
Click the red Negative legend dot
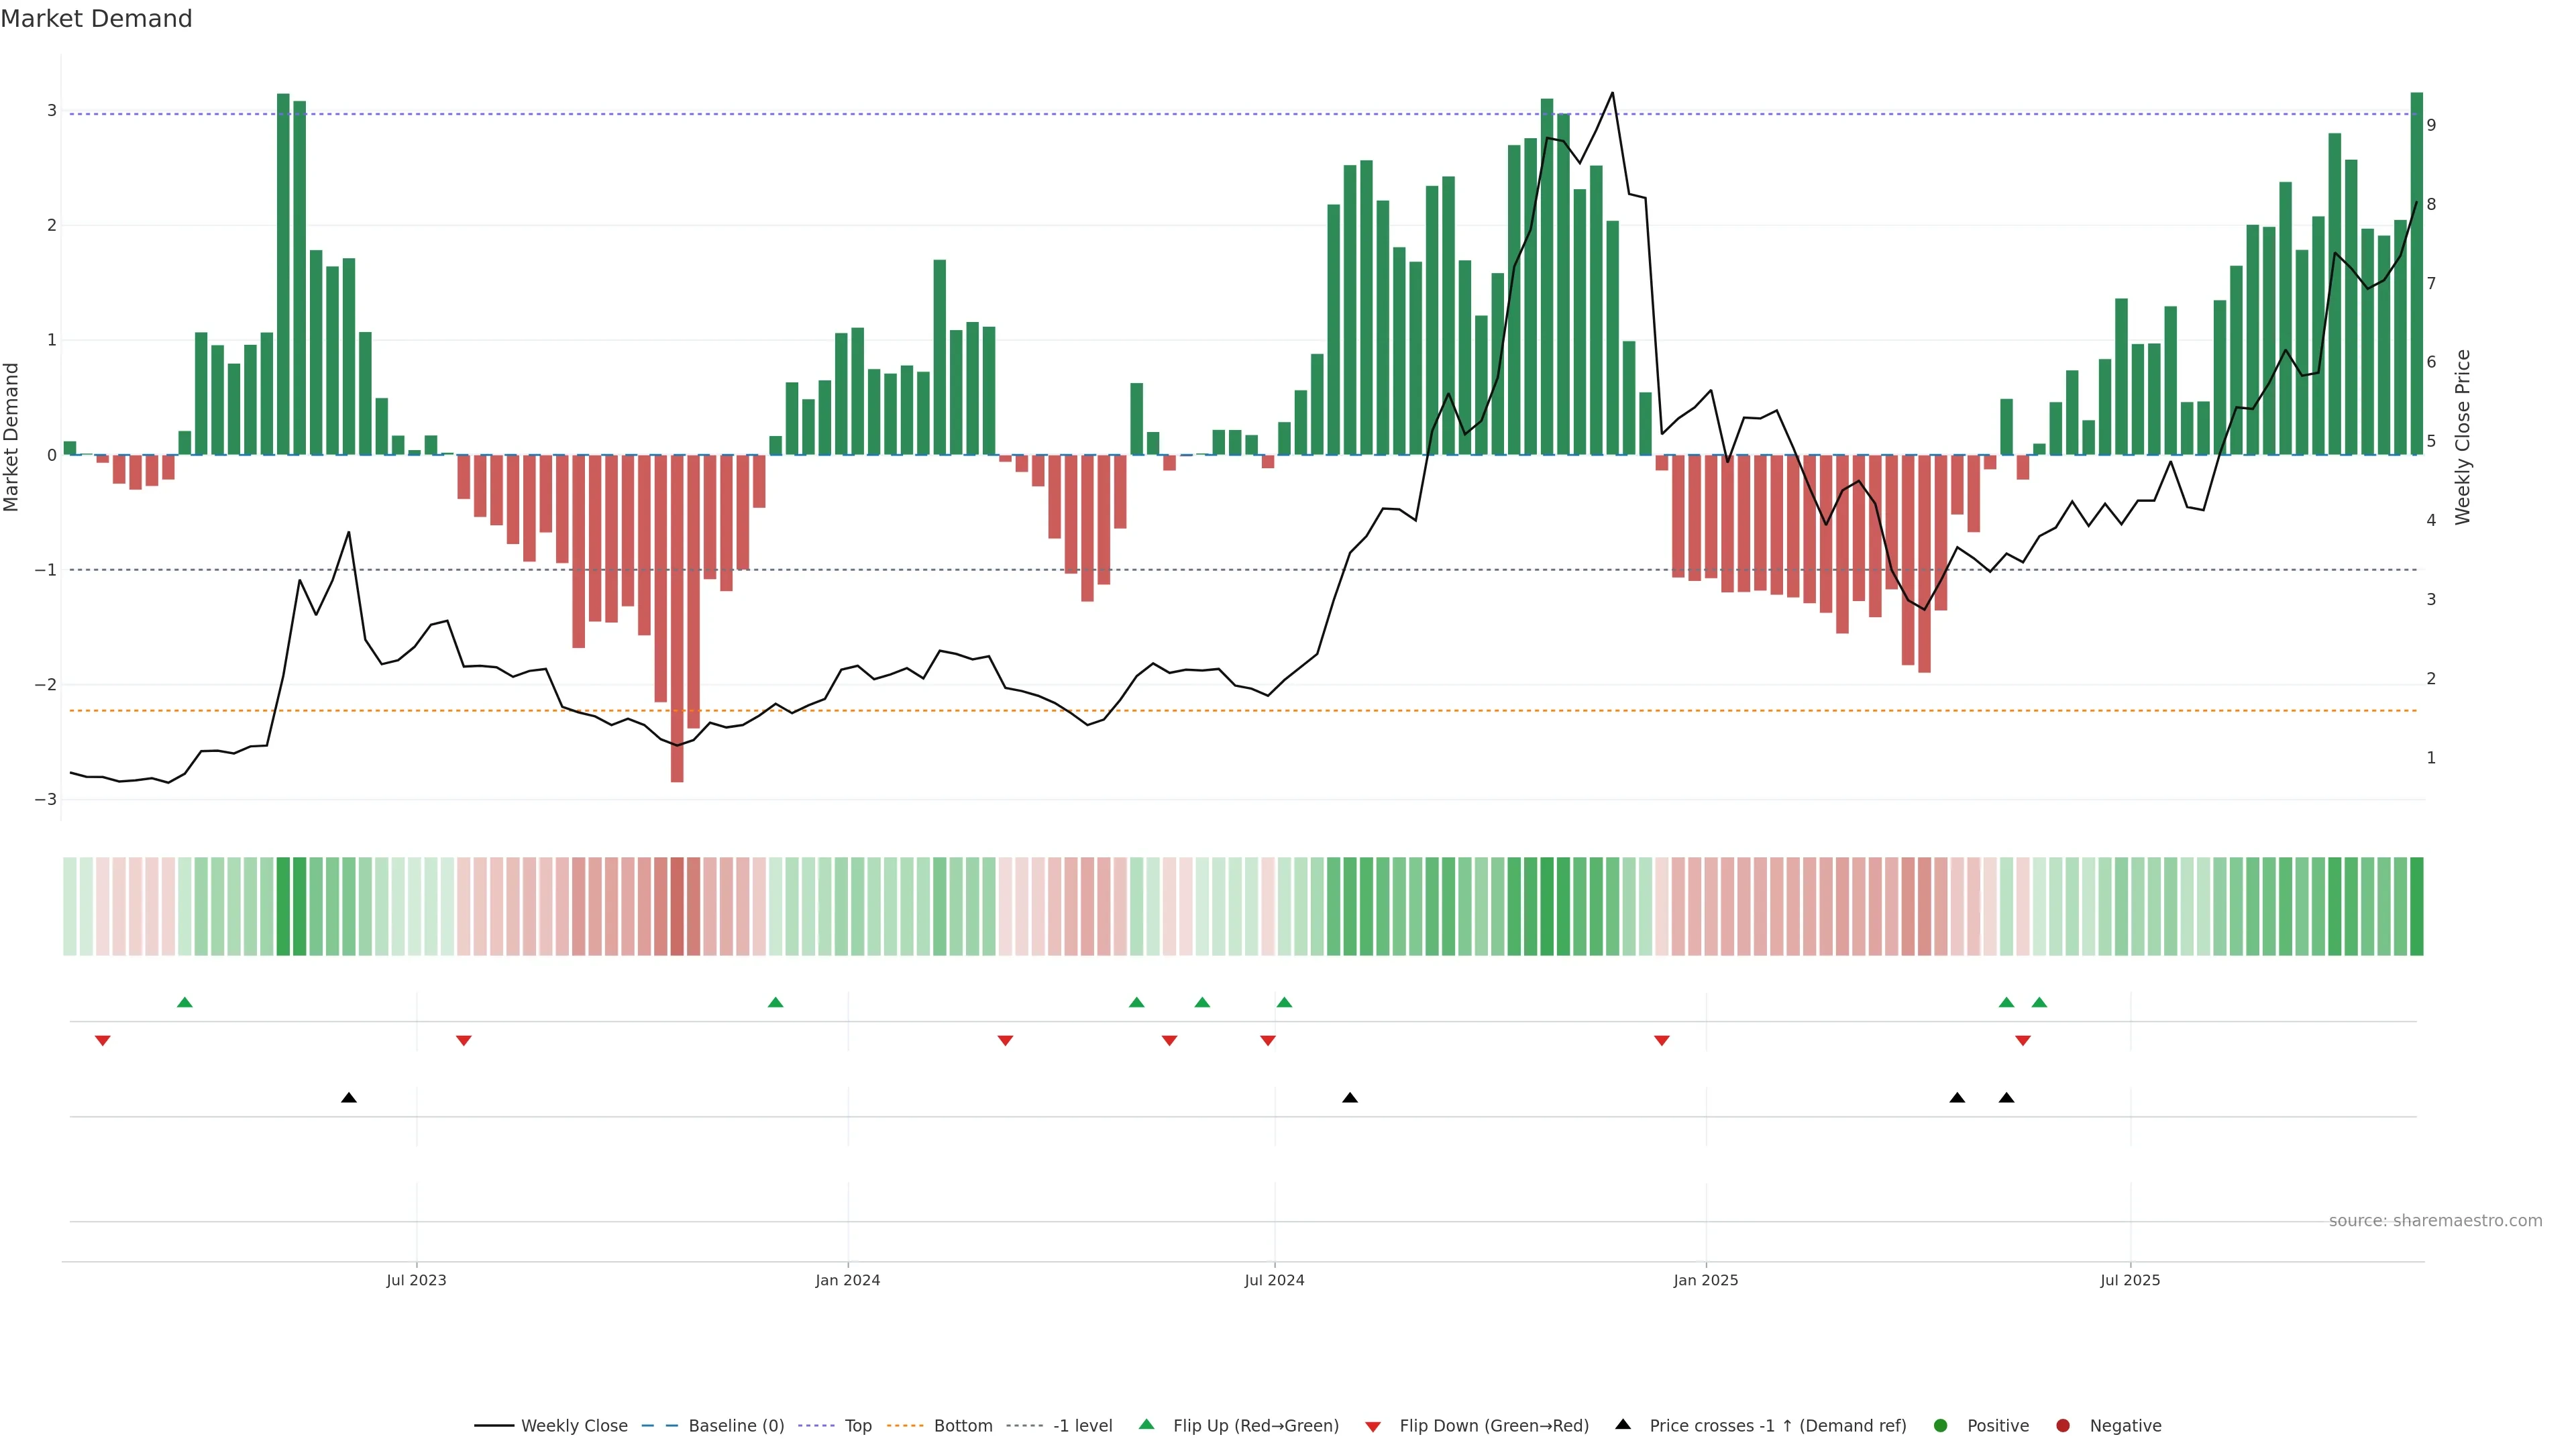tap(2063, 1426)
